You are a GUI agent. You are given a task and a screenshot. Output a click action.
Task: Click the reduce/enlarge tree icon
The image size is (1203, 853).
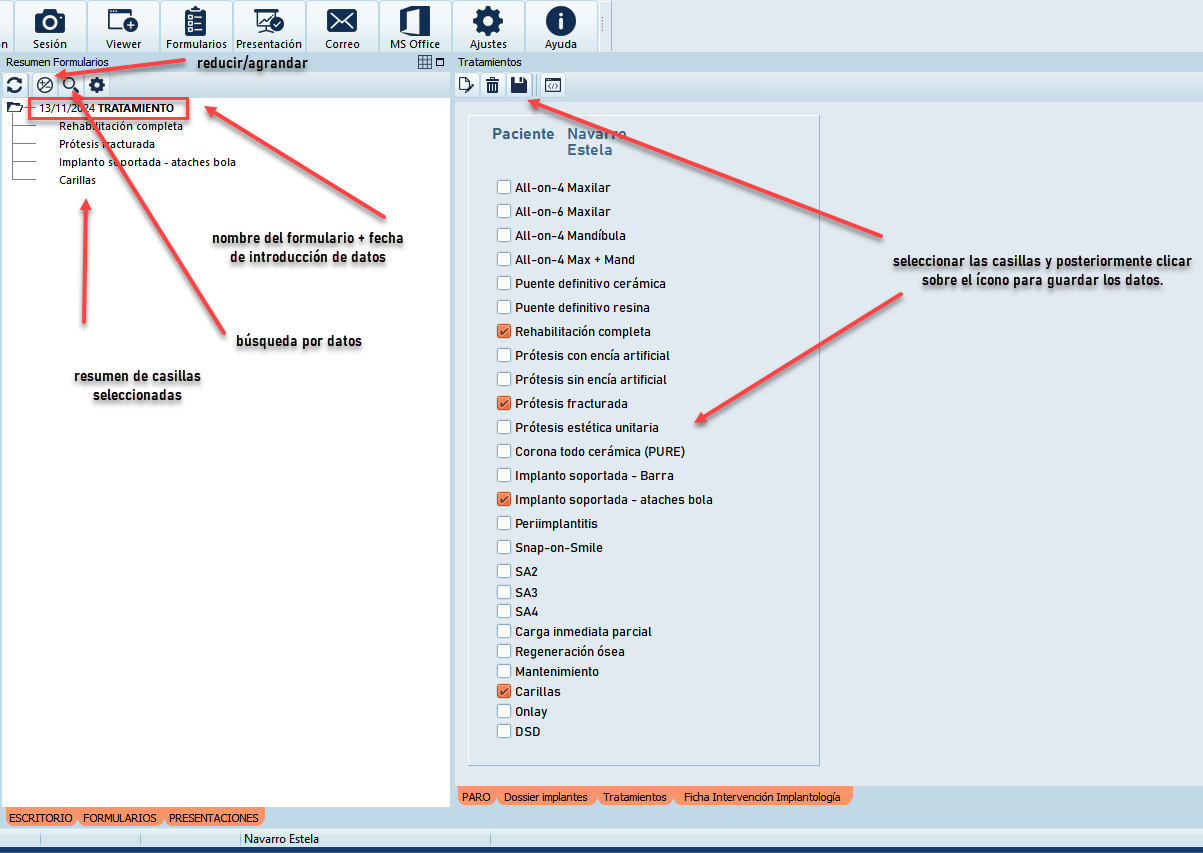click(x=44, y=85)
